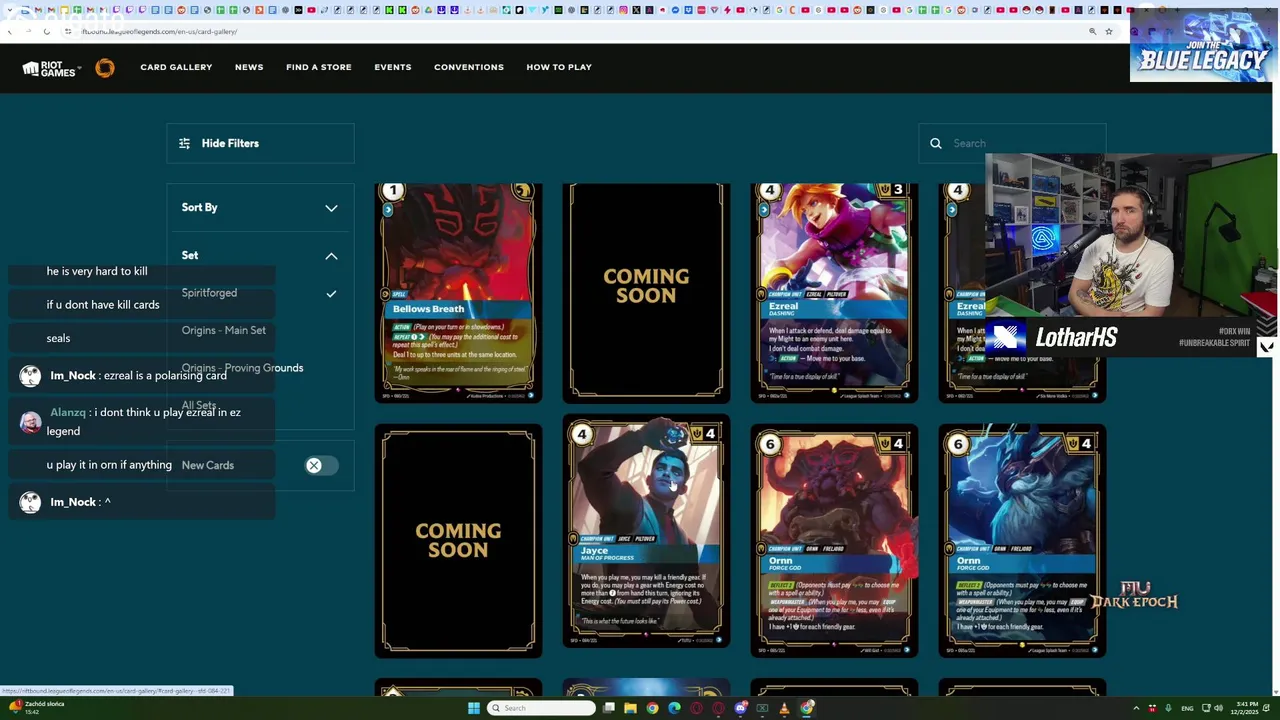Collapse the Set filter section

[331, 256]
